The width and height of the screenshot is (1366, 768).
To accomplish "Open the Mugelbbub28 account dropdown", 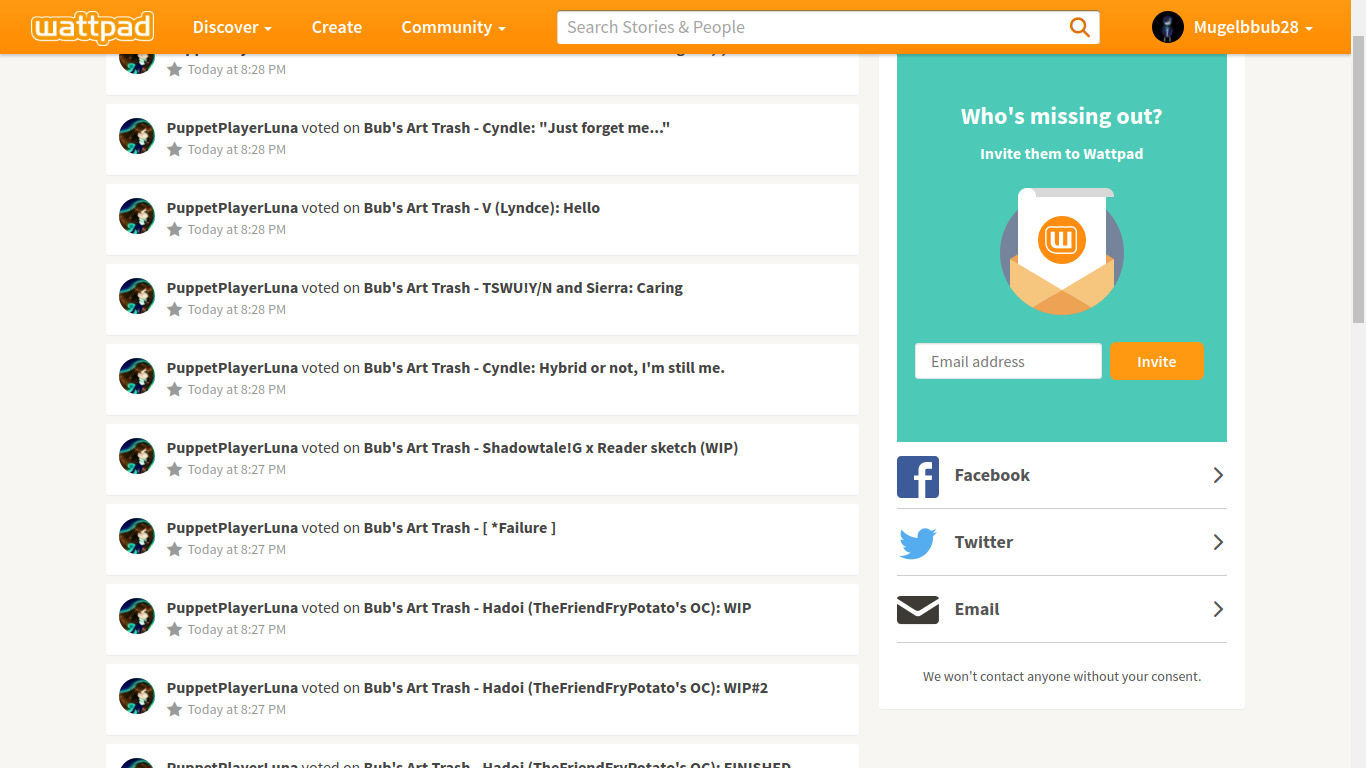I will tap(1252, 27).
